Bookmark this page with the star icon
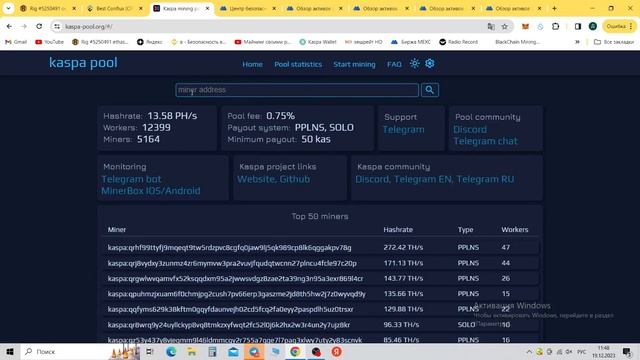 pyautogui.click(x=504, y=27)
